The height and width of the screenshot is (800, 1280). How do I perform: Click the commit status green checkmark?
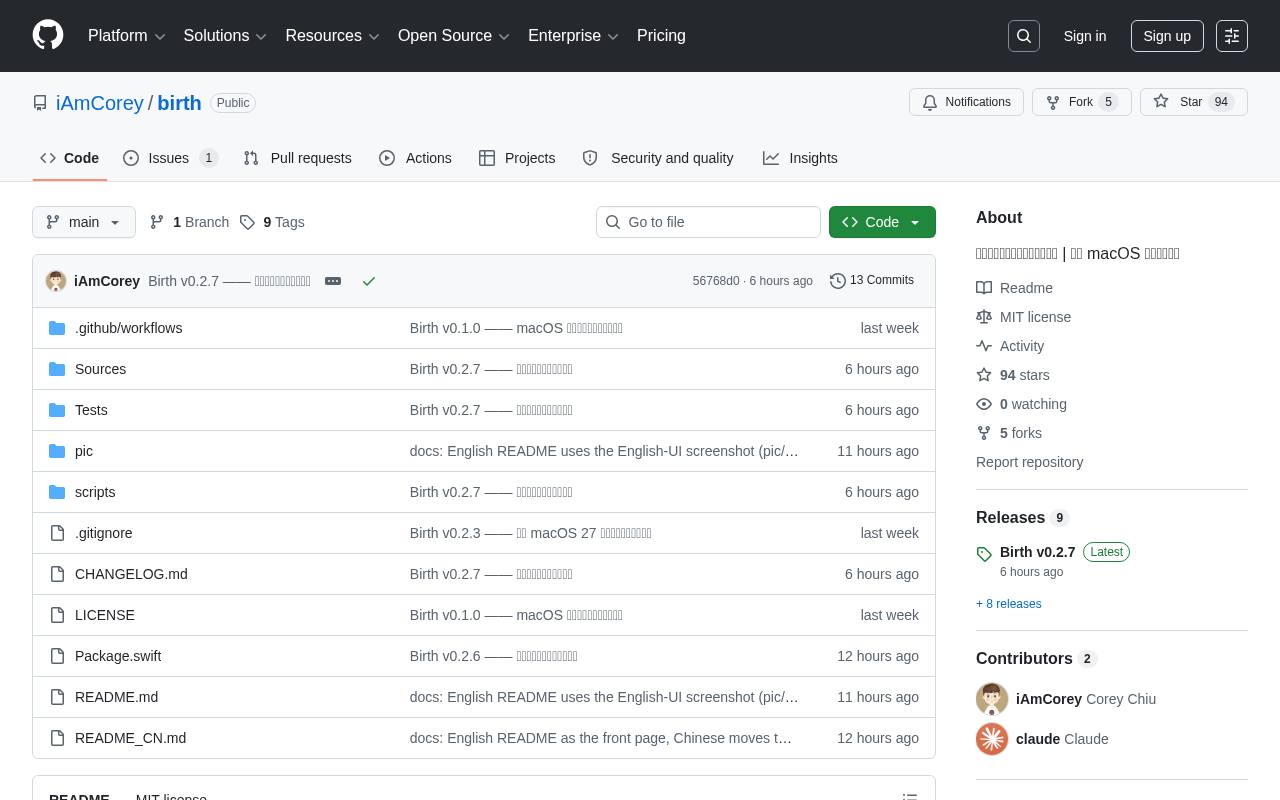coord(369,281)
